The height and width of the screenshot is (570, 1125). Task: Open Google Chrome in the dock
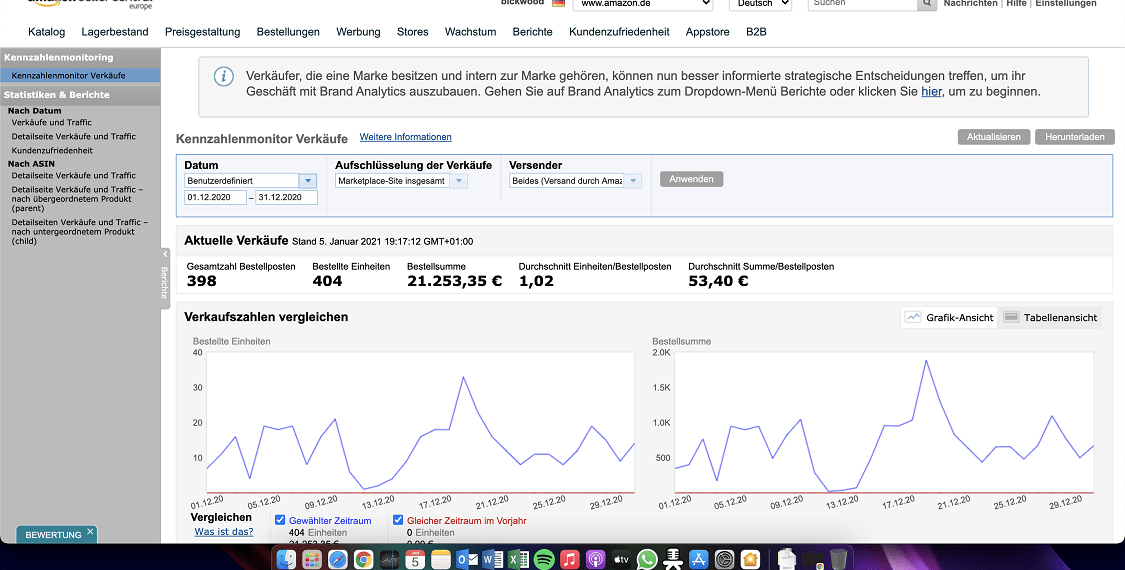tap(363, 559)
